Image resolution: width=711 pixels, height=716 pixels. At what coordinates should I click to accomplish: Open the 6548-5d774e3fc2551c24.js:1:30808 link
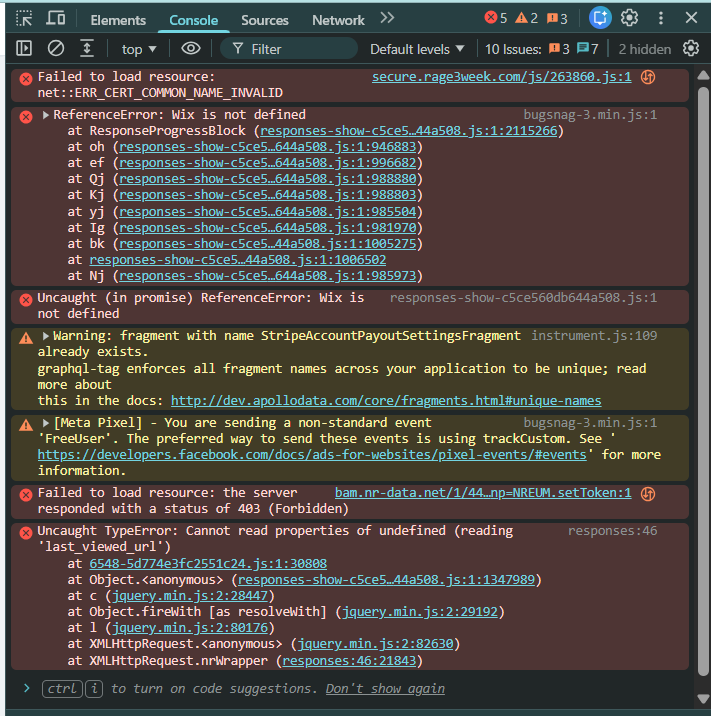coord(208,564)
